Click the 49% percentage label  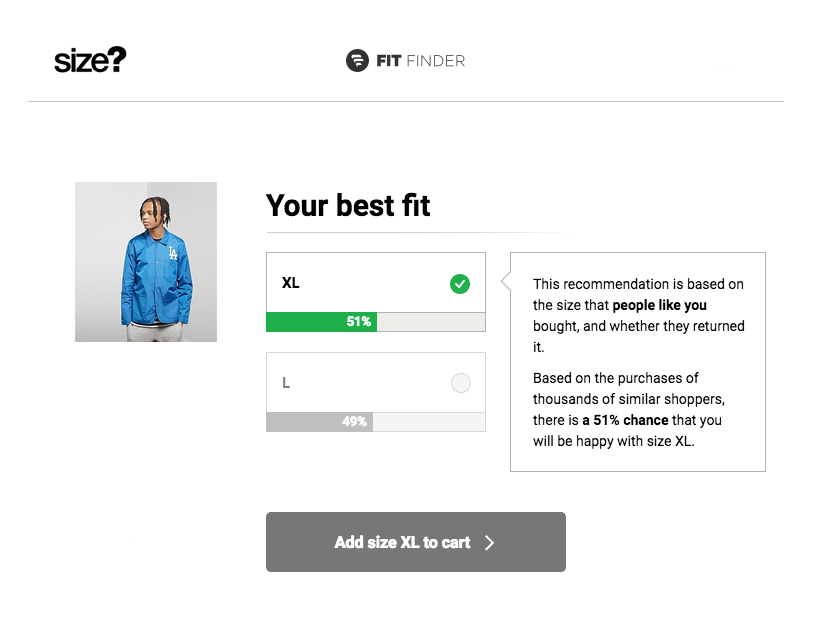[354, 422]
